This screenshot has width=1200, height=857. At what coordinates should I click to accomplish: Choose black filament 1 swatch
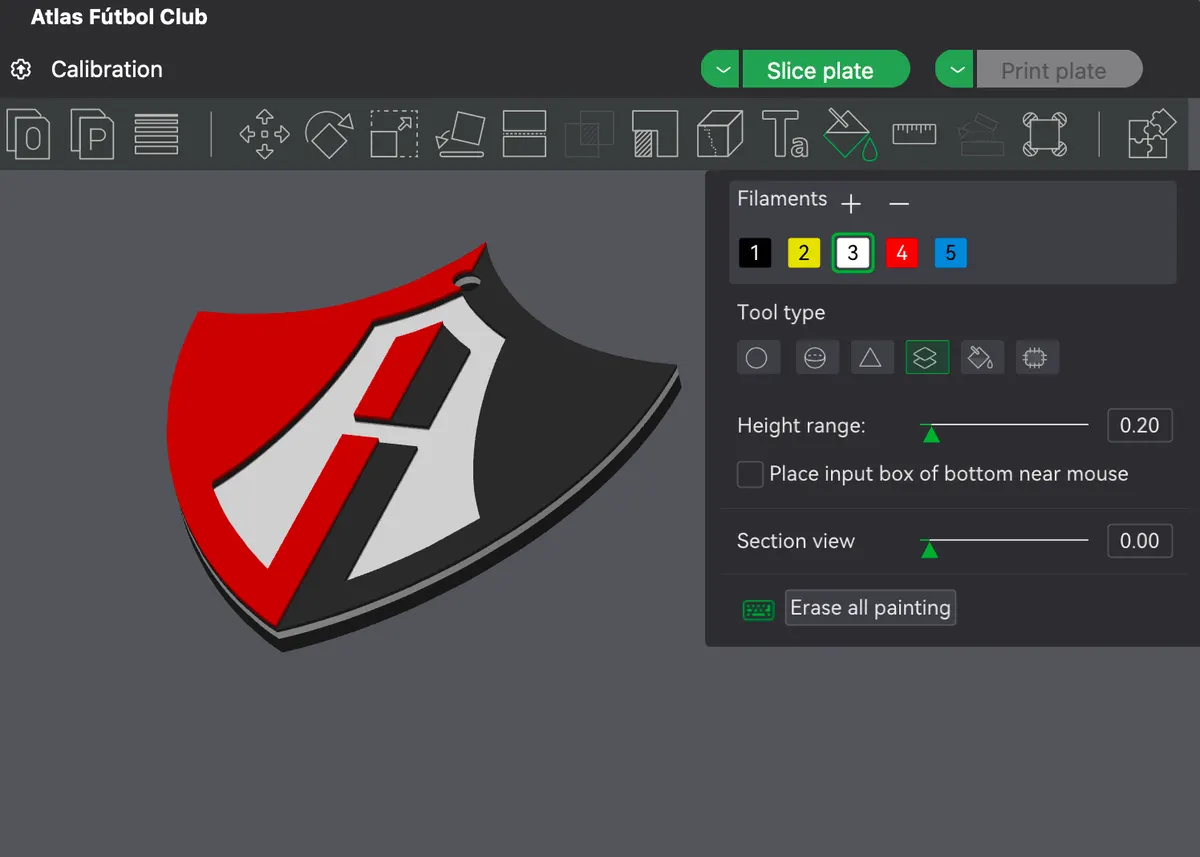(x=755, y=253)
